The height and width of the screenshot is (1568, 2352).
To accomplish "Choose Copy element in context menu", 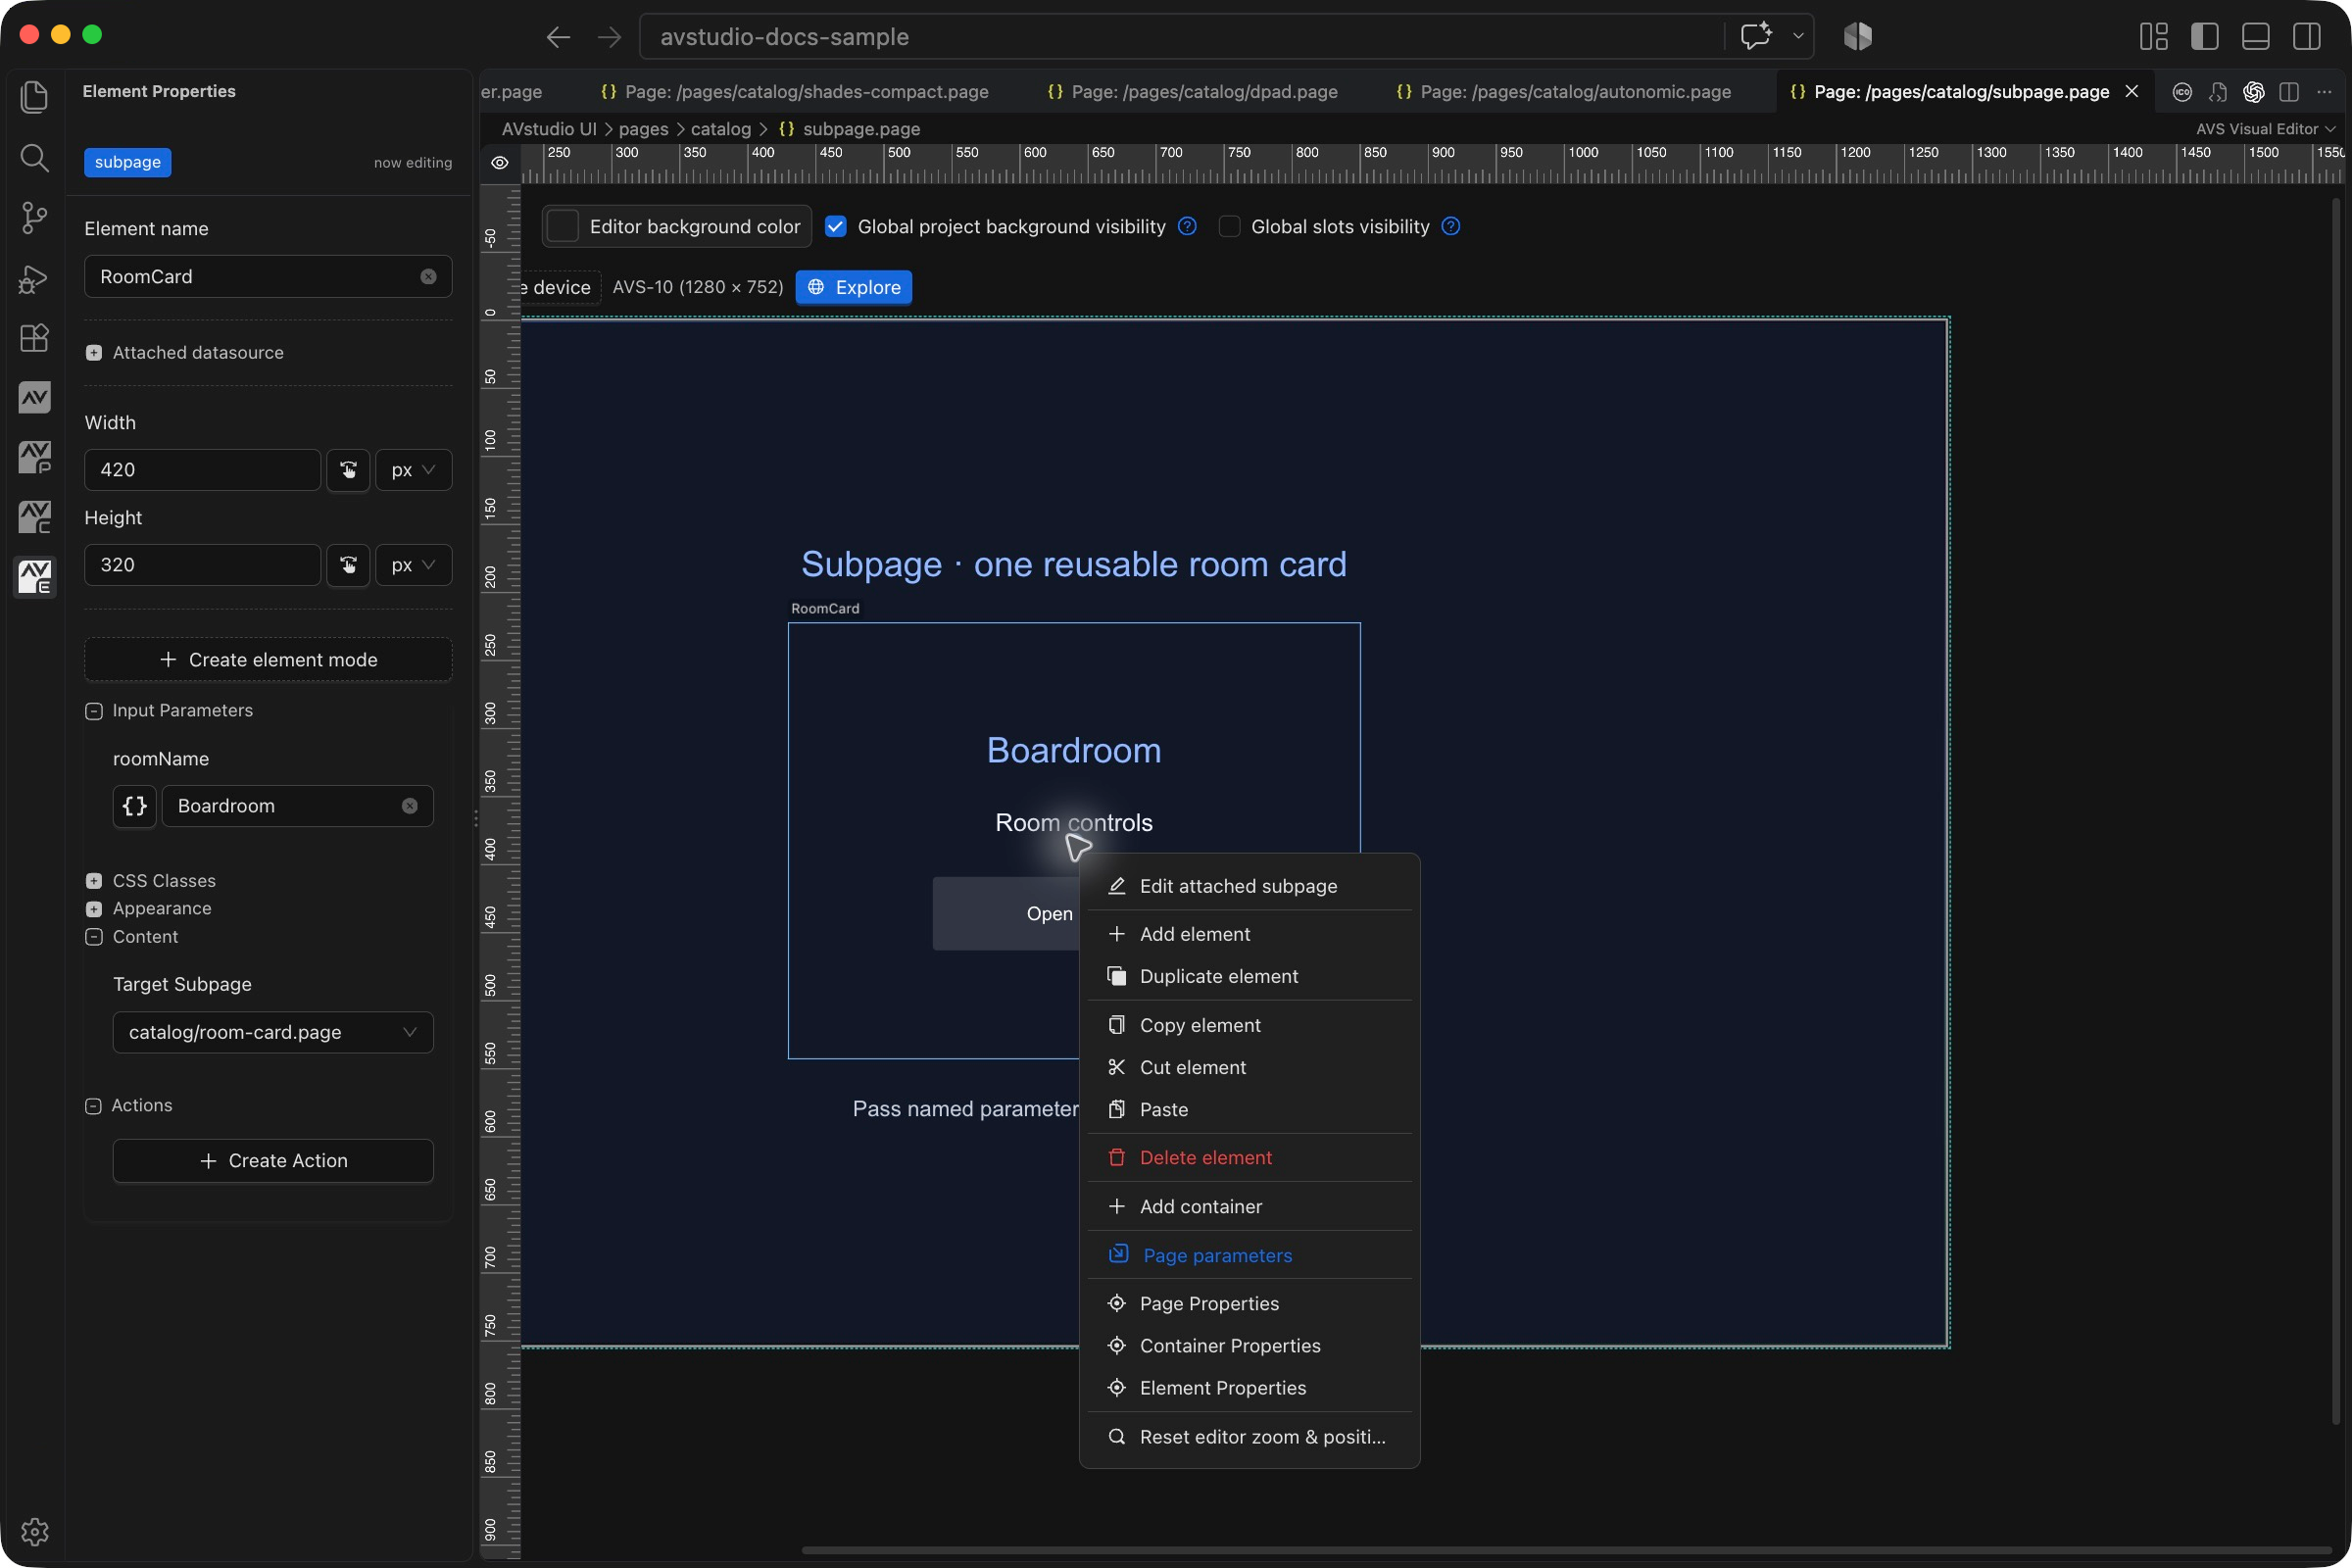I will click(x=1249, y=1025).
